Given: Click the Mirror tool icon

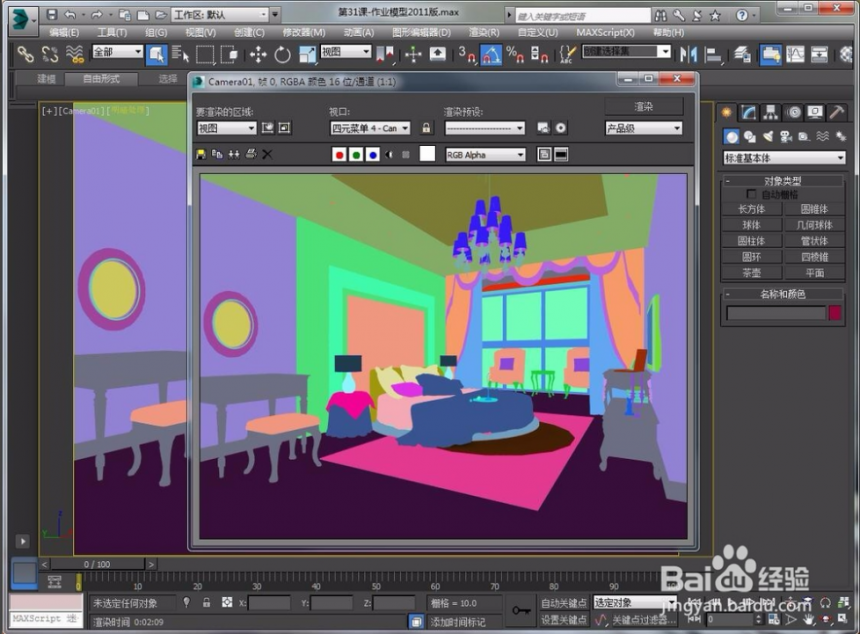Looking at the screenshot, I should pyautogui.click(x=688, y=54).
